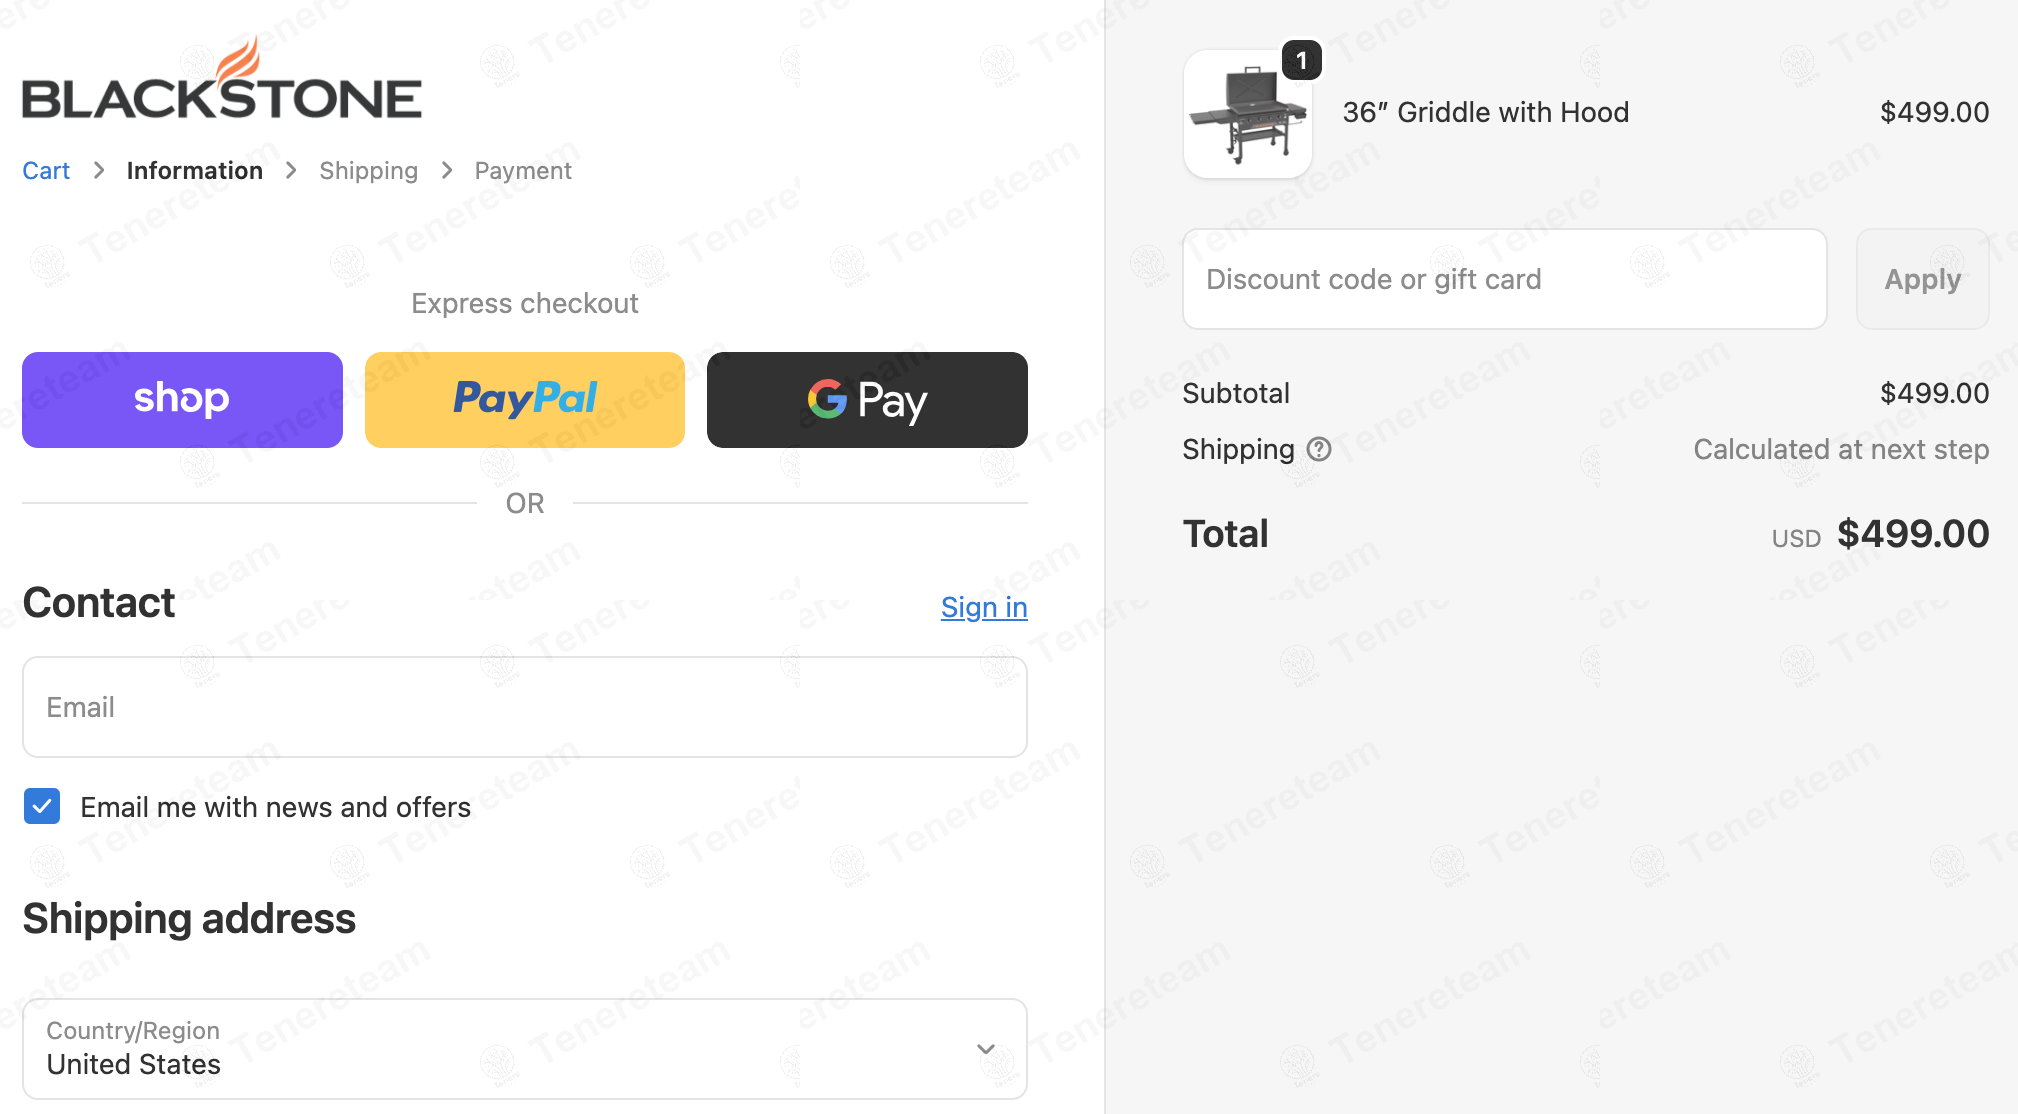Uncheck Email me with news and offers
This screenshot has height=1114, width=2018.
click(x=42, y=806)
